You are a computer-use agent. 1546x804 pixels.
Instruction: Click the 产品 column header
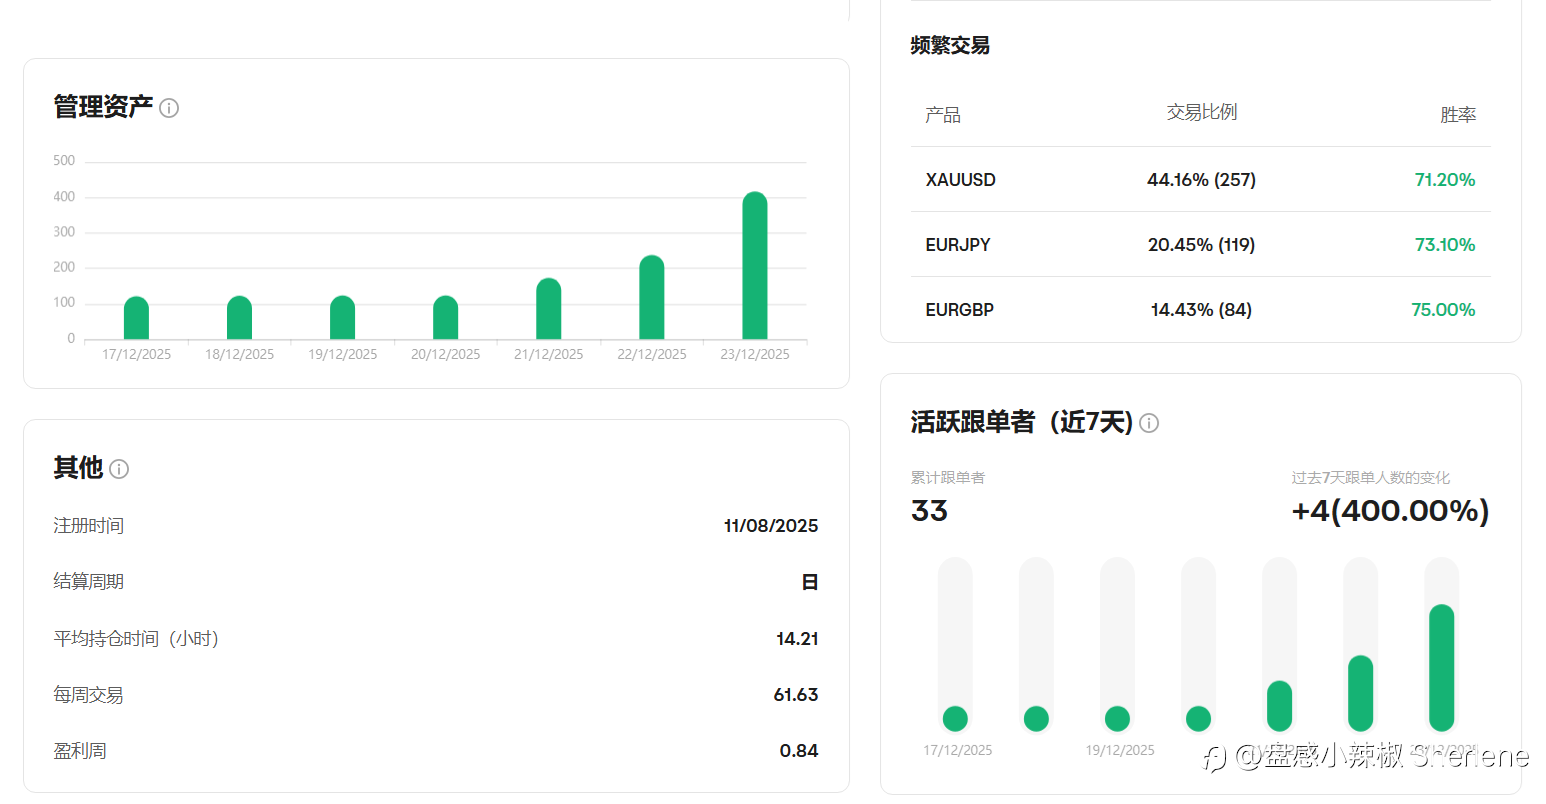[943, 115]
